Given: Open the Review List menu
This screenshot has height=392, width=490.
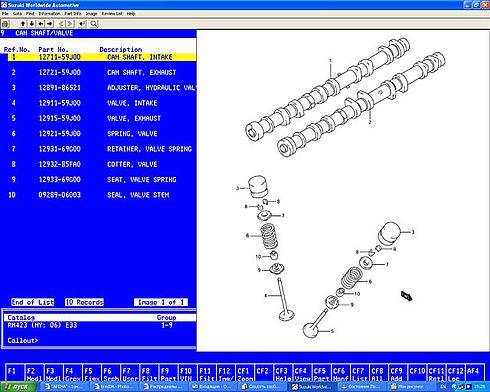Looking at the screenshot, I should tap(112, 14).
